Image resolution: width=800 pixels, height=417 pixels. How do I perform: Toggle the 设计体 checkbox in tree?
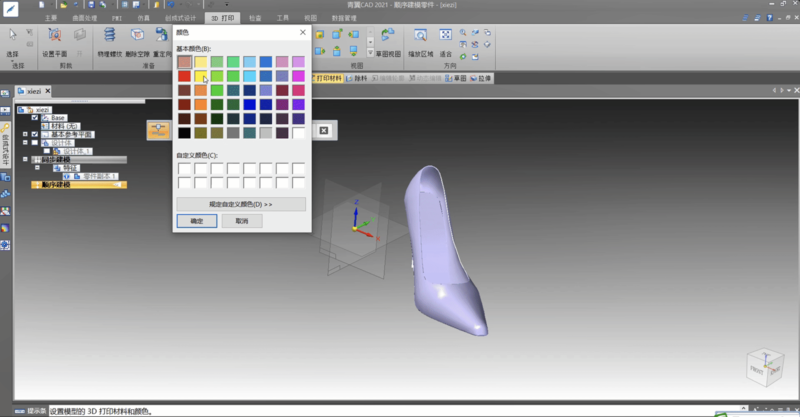click(x=35, y=142)
